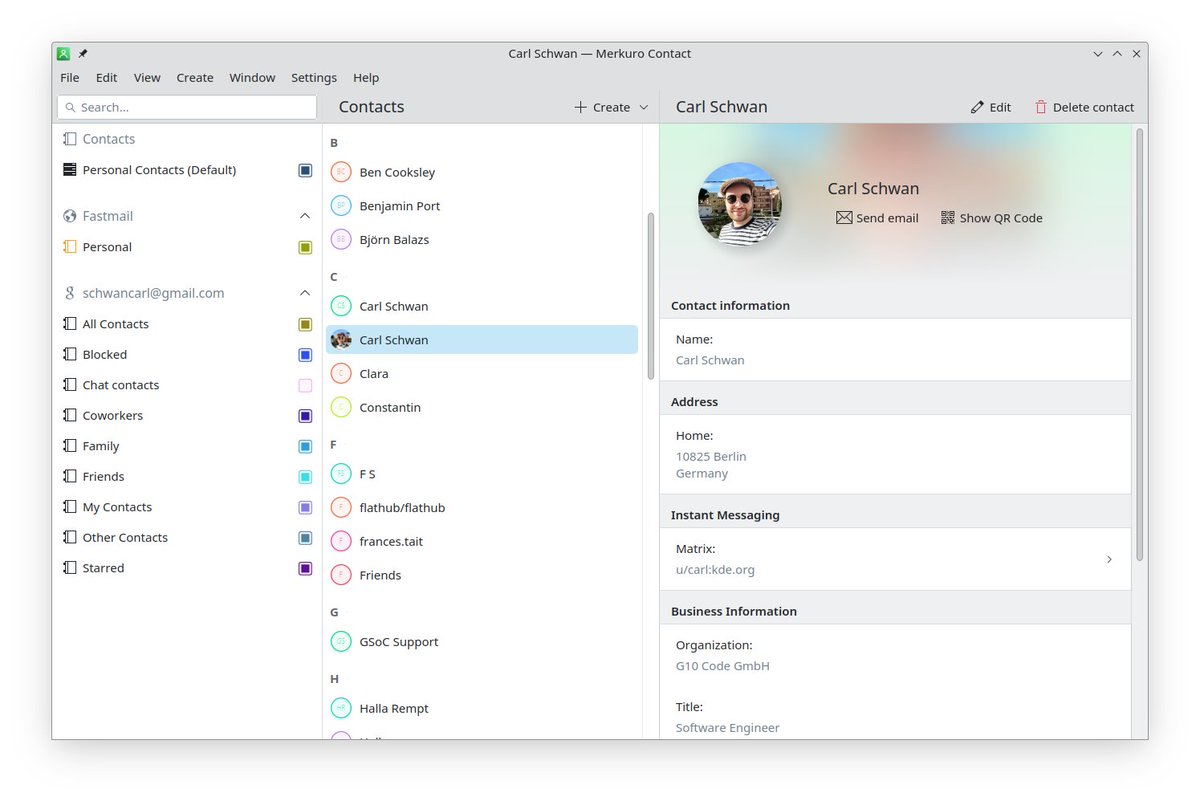The width and height of the screenshot is (1200, 801).
Task: Click the contact list scrollbar
Action: coord(651,295)
